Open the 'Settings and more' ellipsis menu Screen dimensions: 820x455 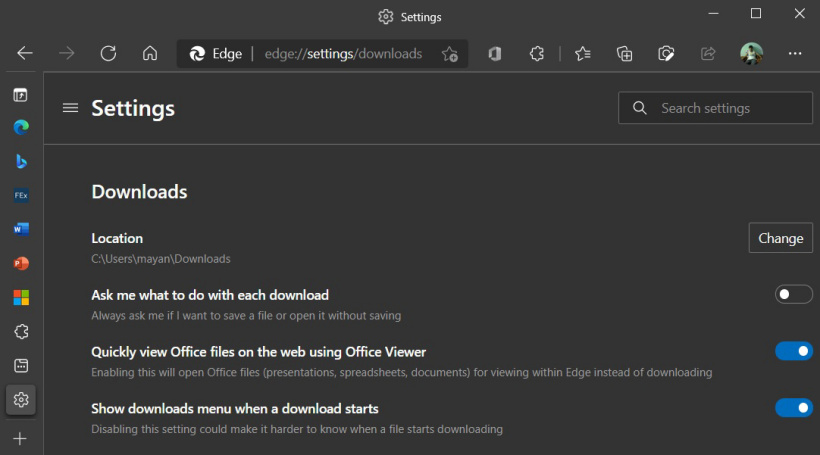[x=795, y=54]
